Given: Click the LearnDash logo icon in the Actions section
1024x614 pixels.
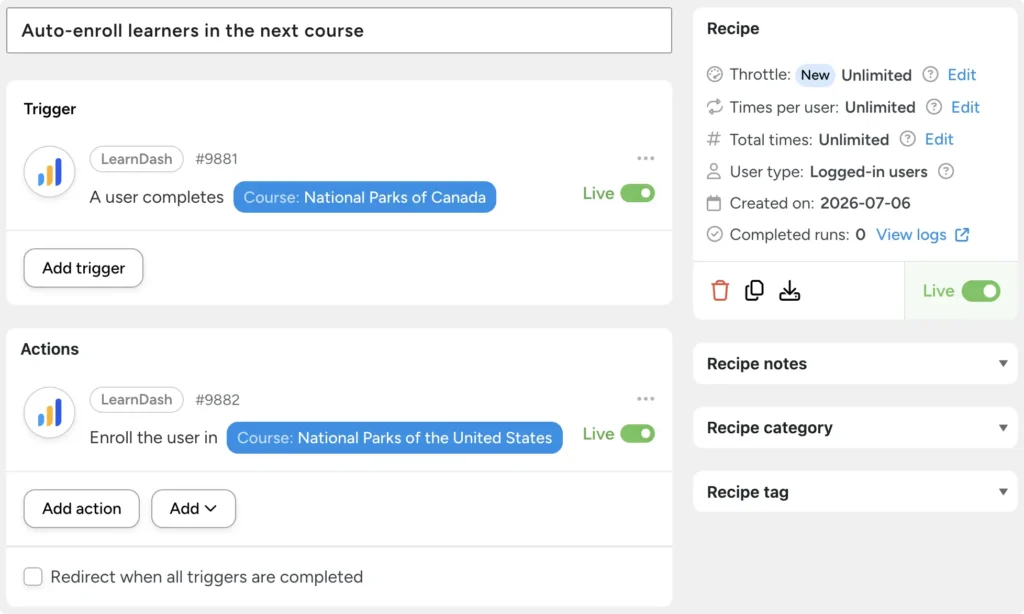Looking at the screenshot, I should point(50,413).
